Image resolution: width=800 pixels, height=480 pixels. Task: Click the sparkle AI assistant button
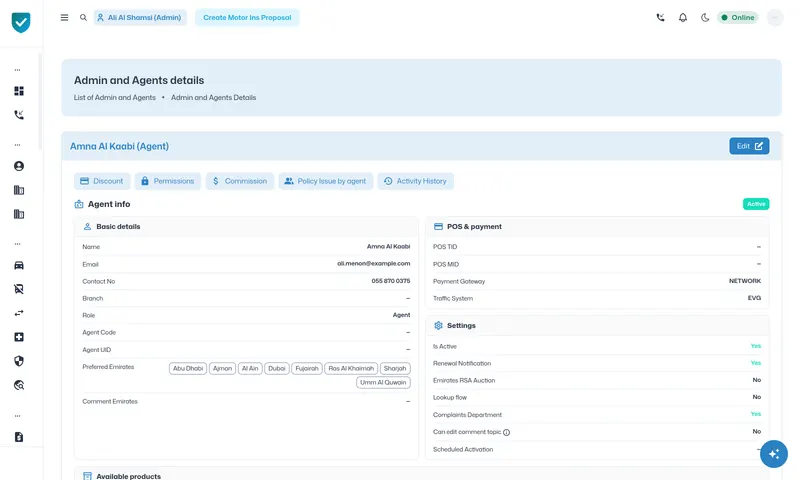[773, 453]
